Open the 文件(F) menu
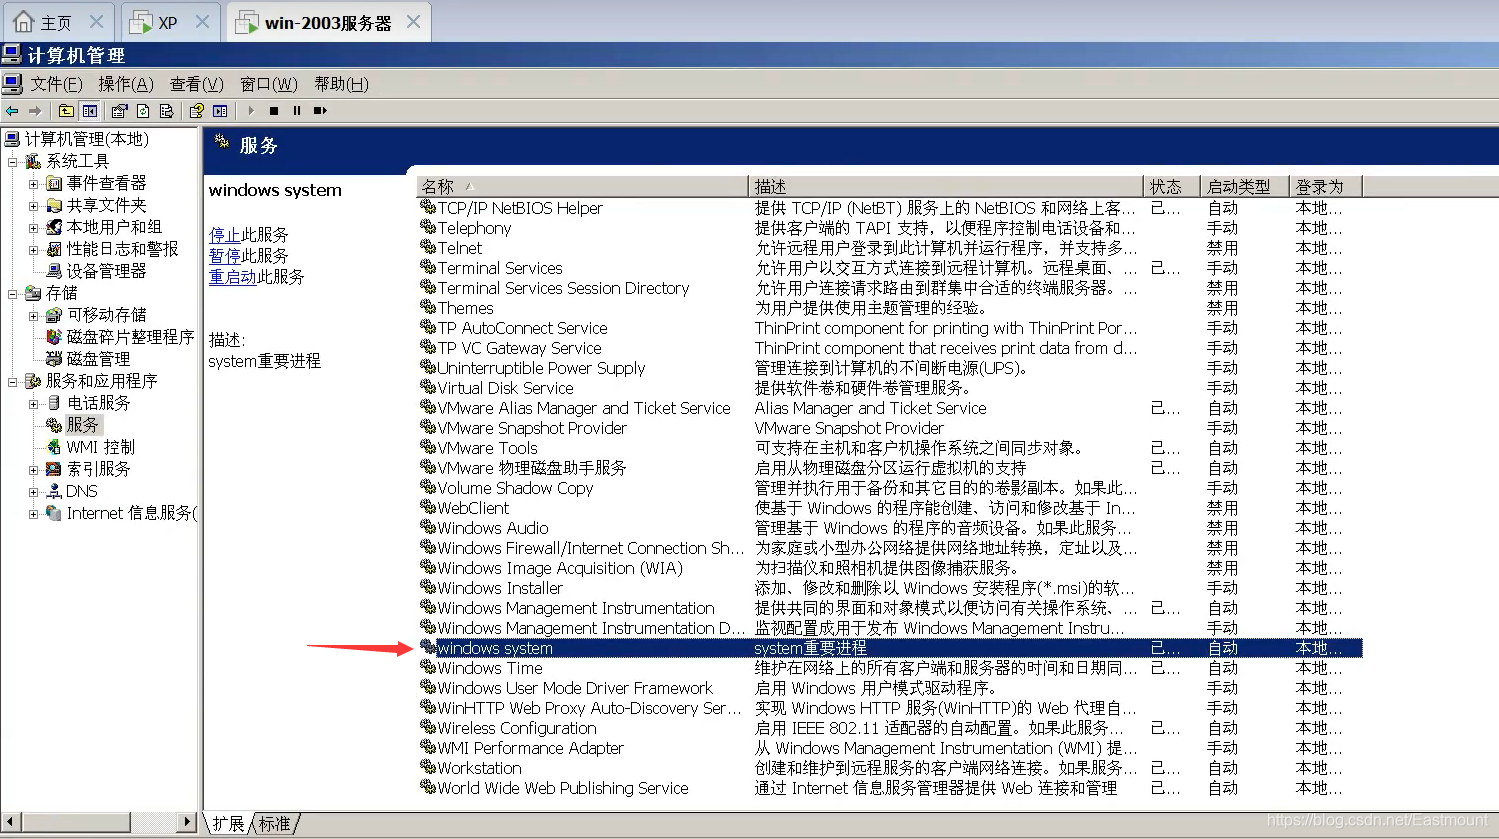This screenshot has height=839, width=1499. (x=56, y=84)
